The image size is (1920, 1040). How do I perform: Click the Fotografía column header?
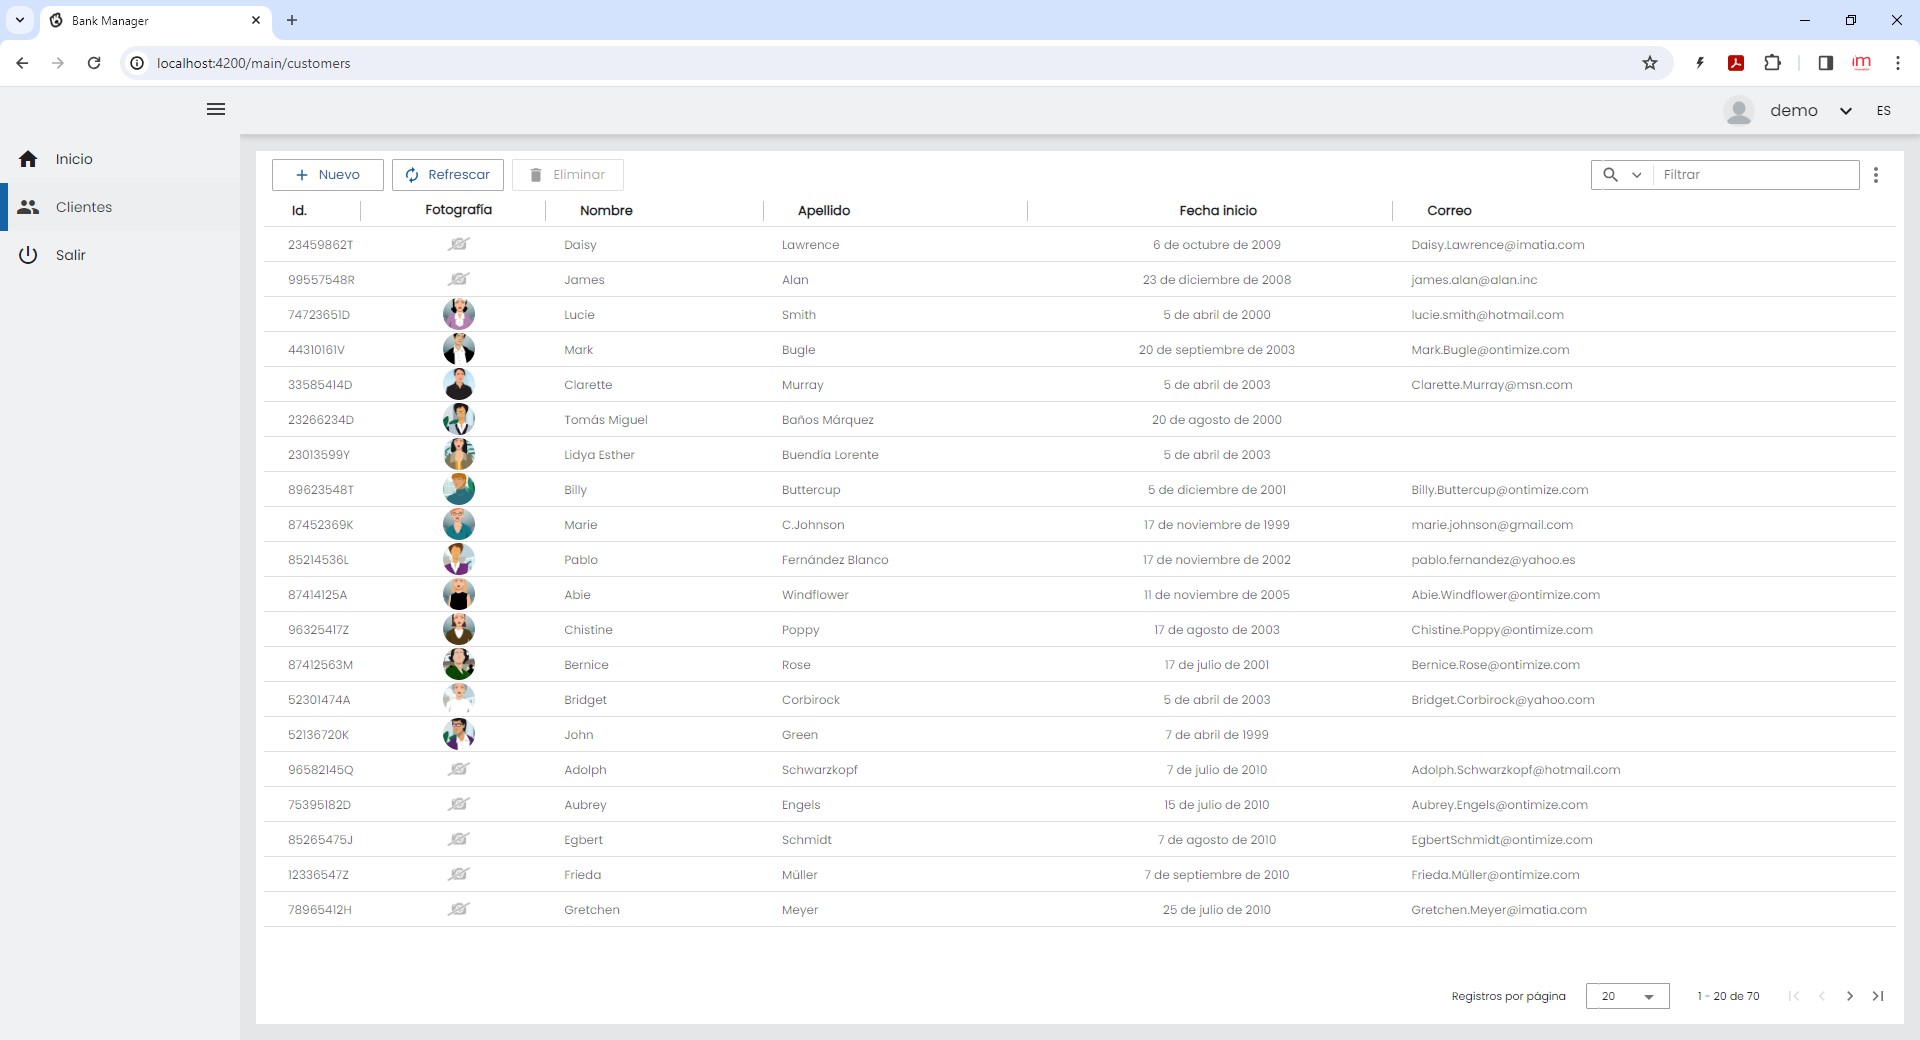pyautogui.click(x=458, y=210)
